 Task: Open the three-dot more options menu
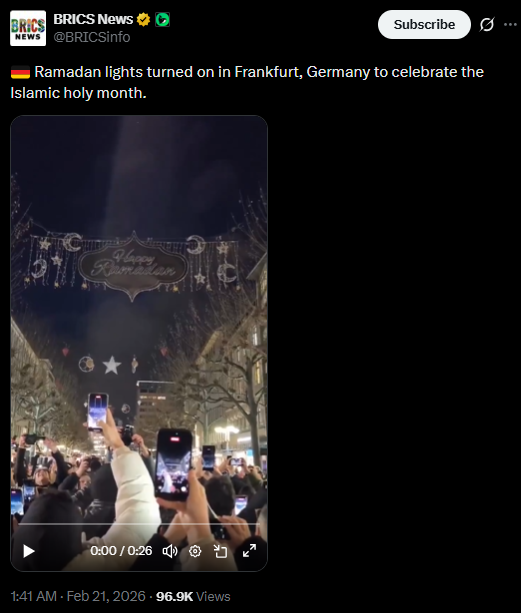point(510,25)
